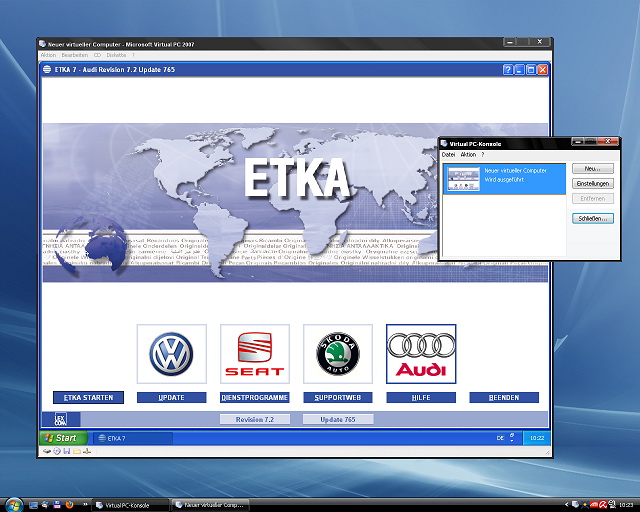Viewport: 640px width, 512px height.
Task: Click the Einstellungen button in Konsole
Action: pos(593,184)
